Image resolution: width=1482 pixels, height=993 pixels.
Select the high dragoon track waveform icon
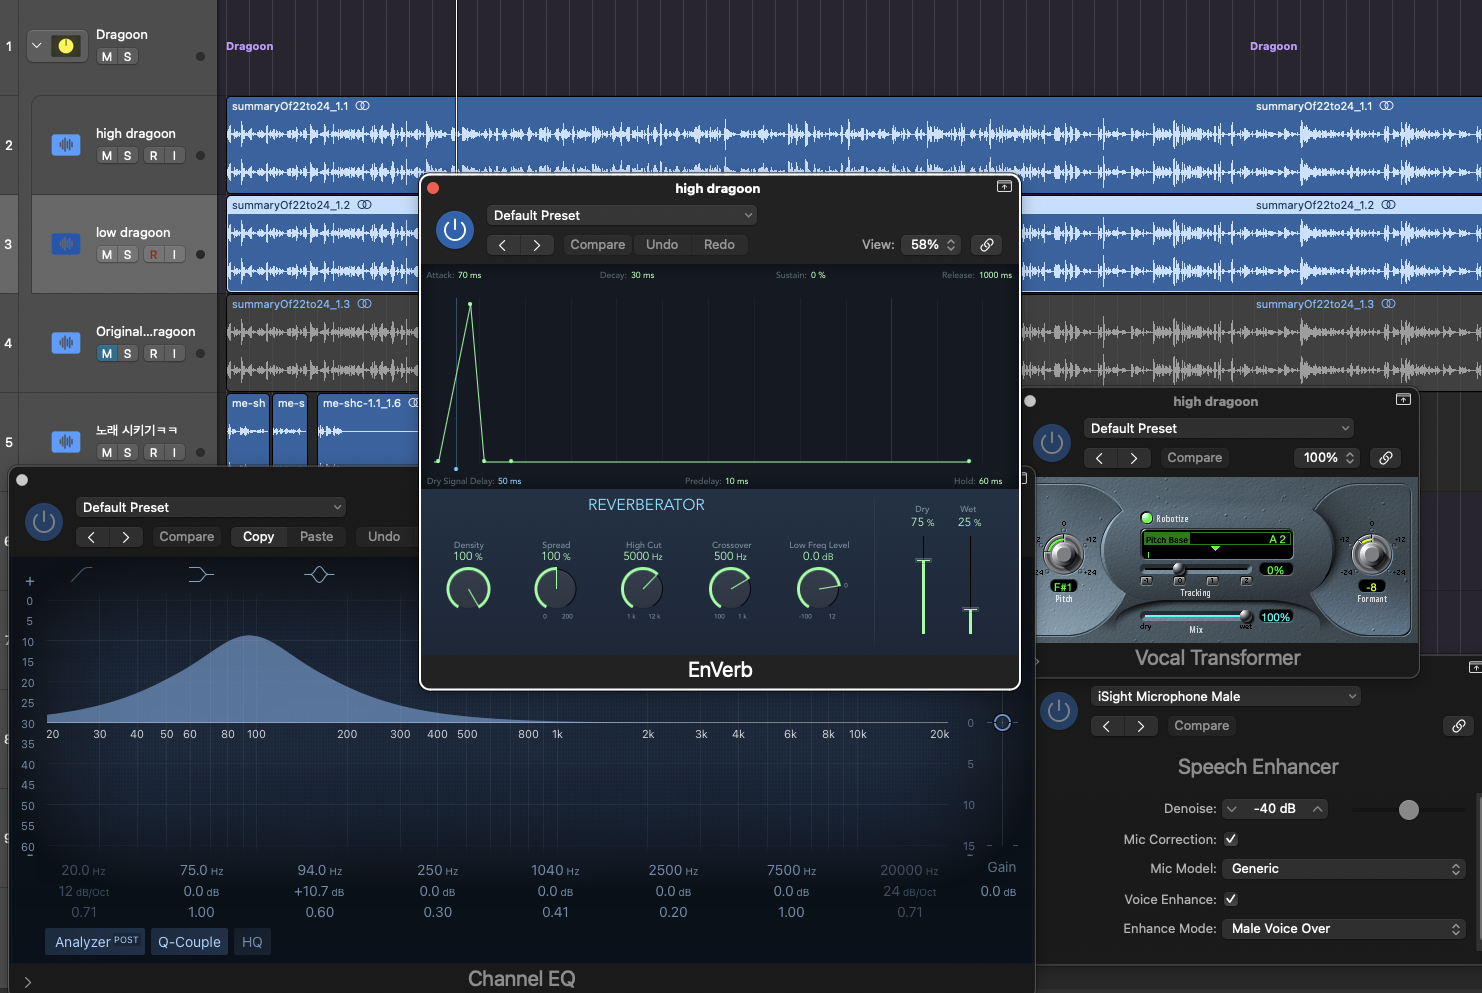pos(66,145)
